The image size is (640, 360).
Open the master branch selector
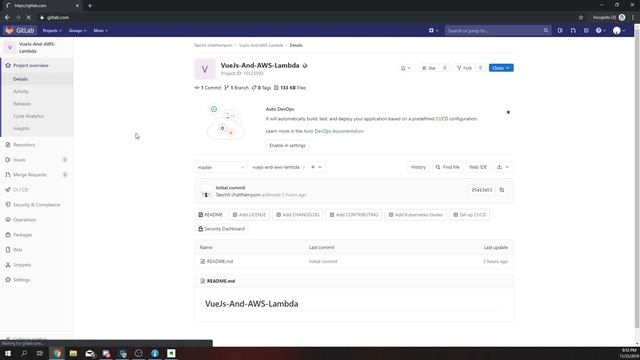221,167
